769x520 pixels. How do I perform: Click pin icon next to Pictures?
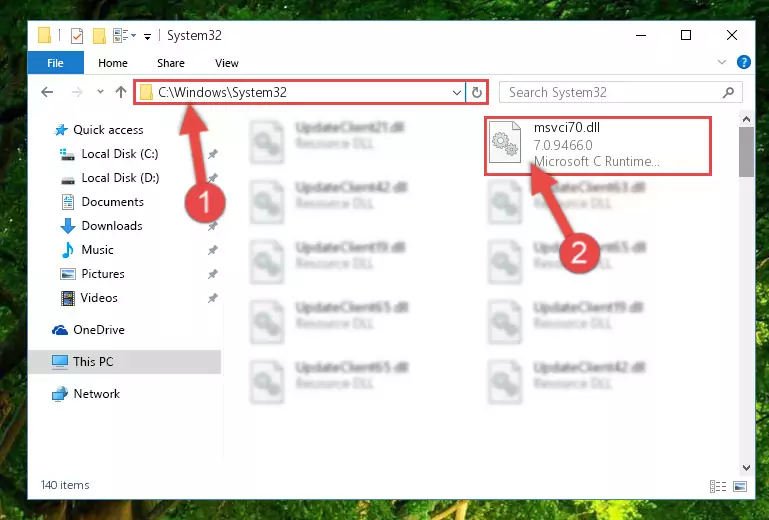coord(212,274)
